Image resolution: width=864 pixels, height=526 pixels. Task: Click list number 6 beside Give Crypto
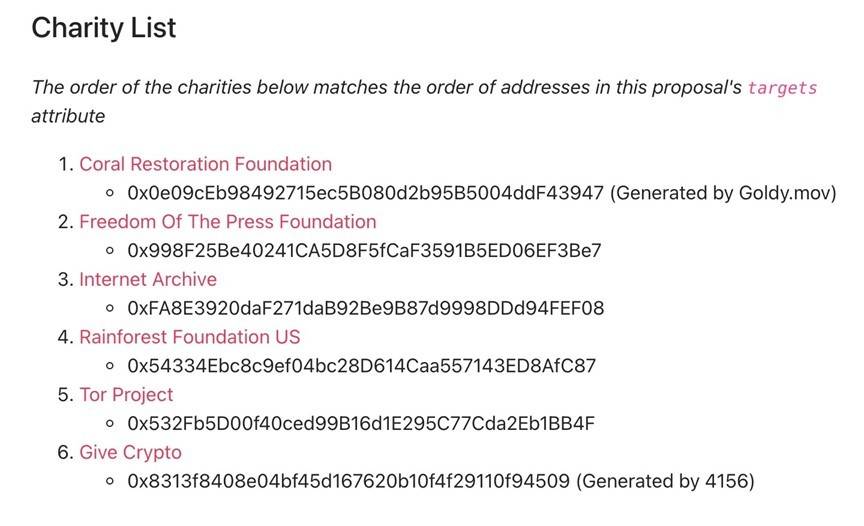tap(65, 452)
